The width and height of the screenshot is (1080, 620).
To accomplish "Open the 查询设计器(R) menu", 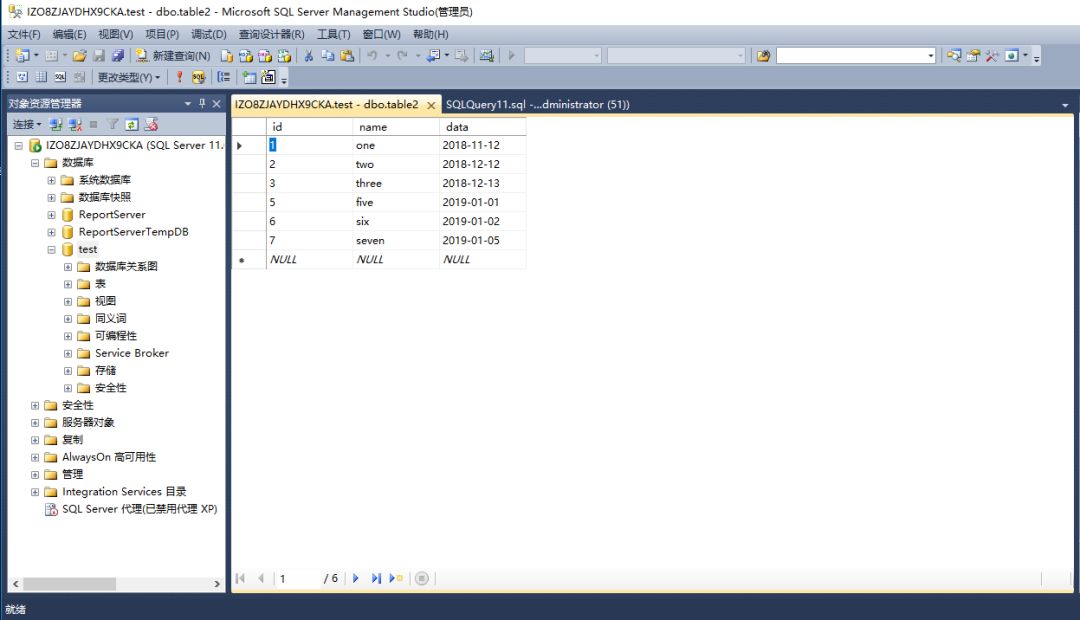I will pos(271,34).
